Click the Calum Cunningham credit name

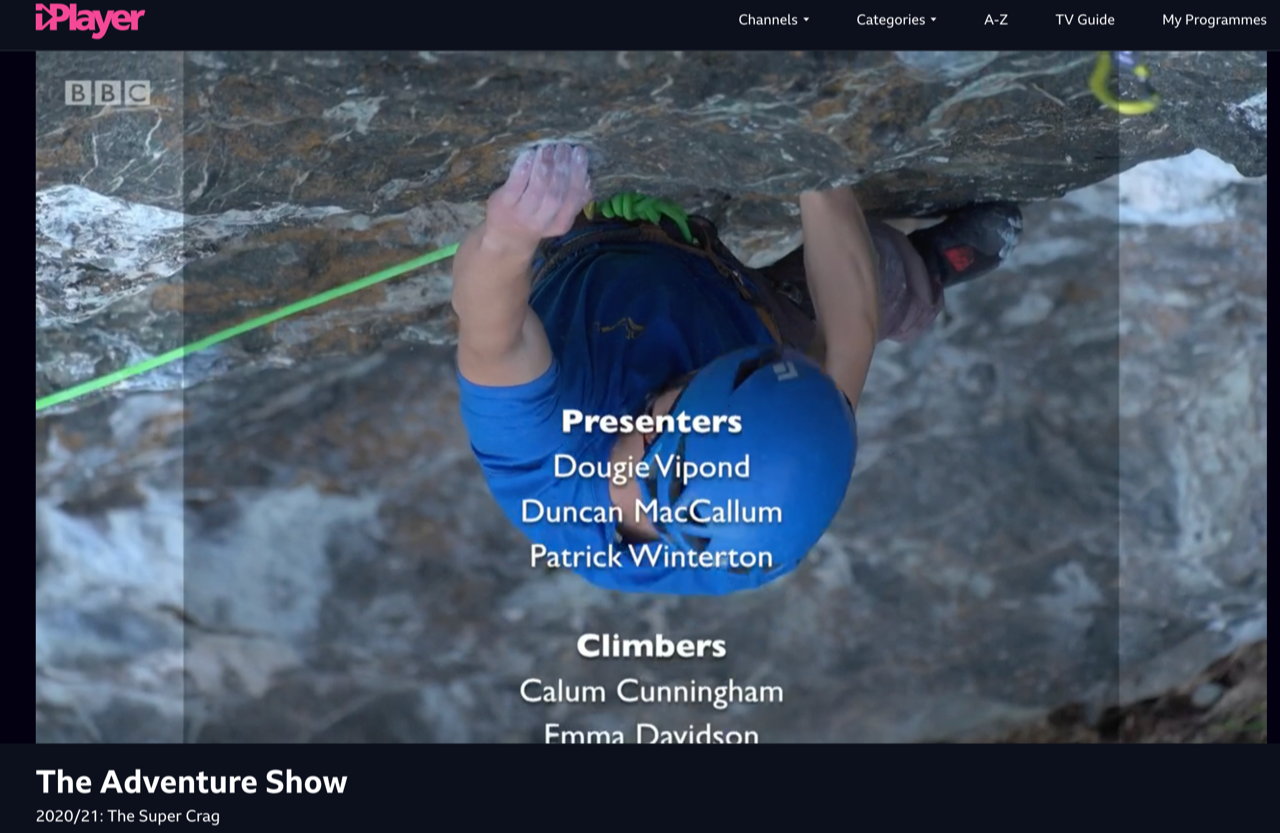click(x=651, y=691)
